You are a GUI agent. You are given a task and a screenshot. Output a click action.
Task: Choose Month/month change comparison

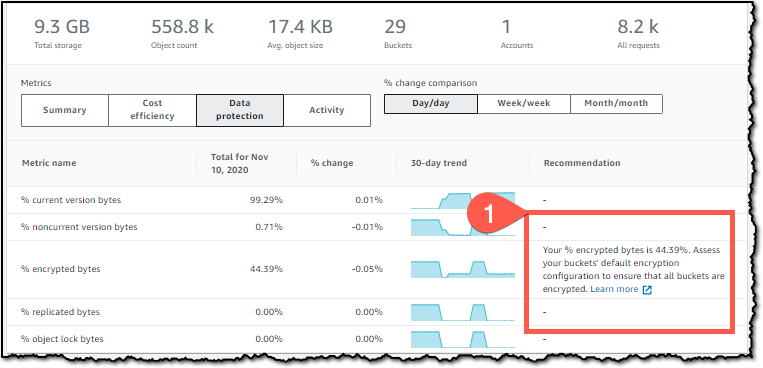(x=616, y=104)
